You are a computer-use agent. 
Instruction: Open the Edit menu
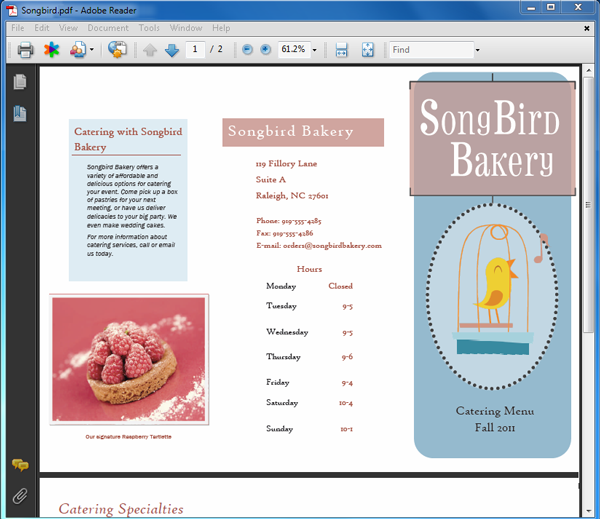pos(42,28)
